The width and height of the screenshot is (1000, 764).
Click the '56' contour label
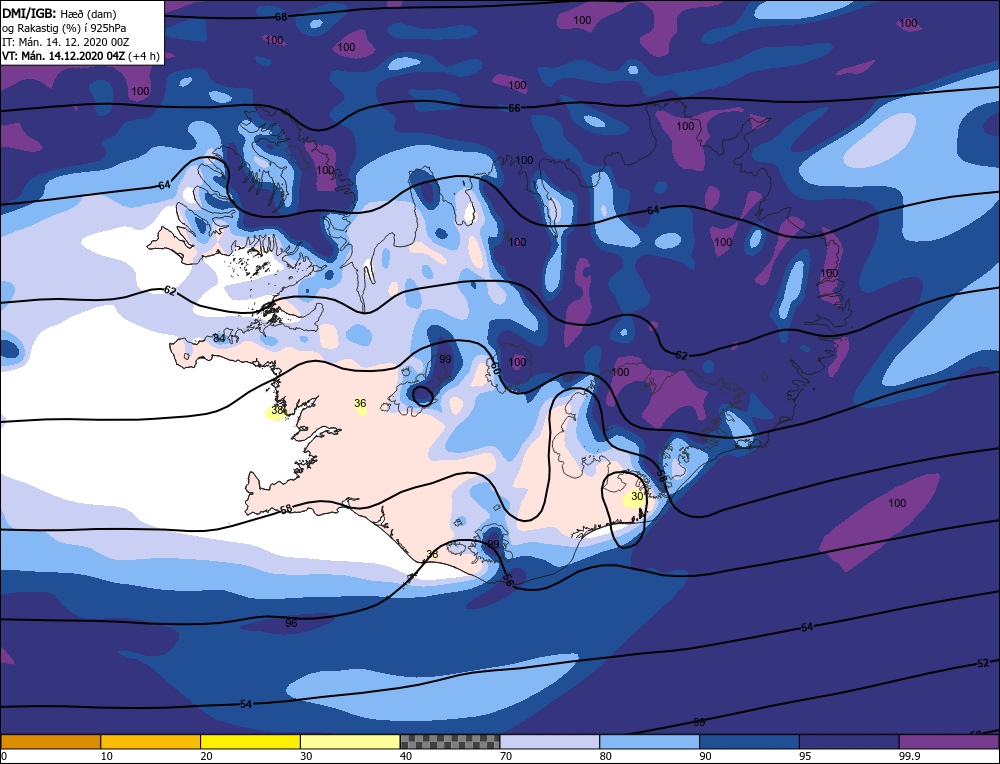(508, 580)
